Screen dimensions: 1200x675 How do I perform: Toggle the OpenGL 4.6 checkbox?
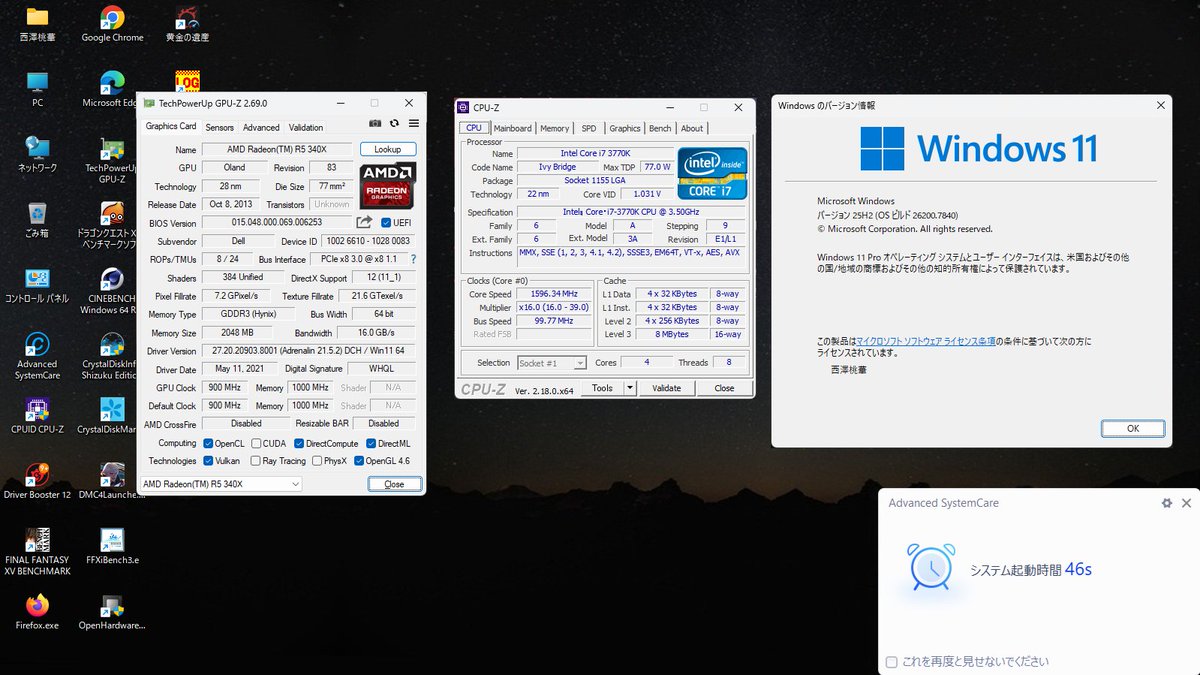359,461
